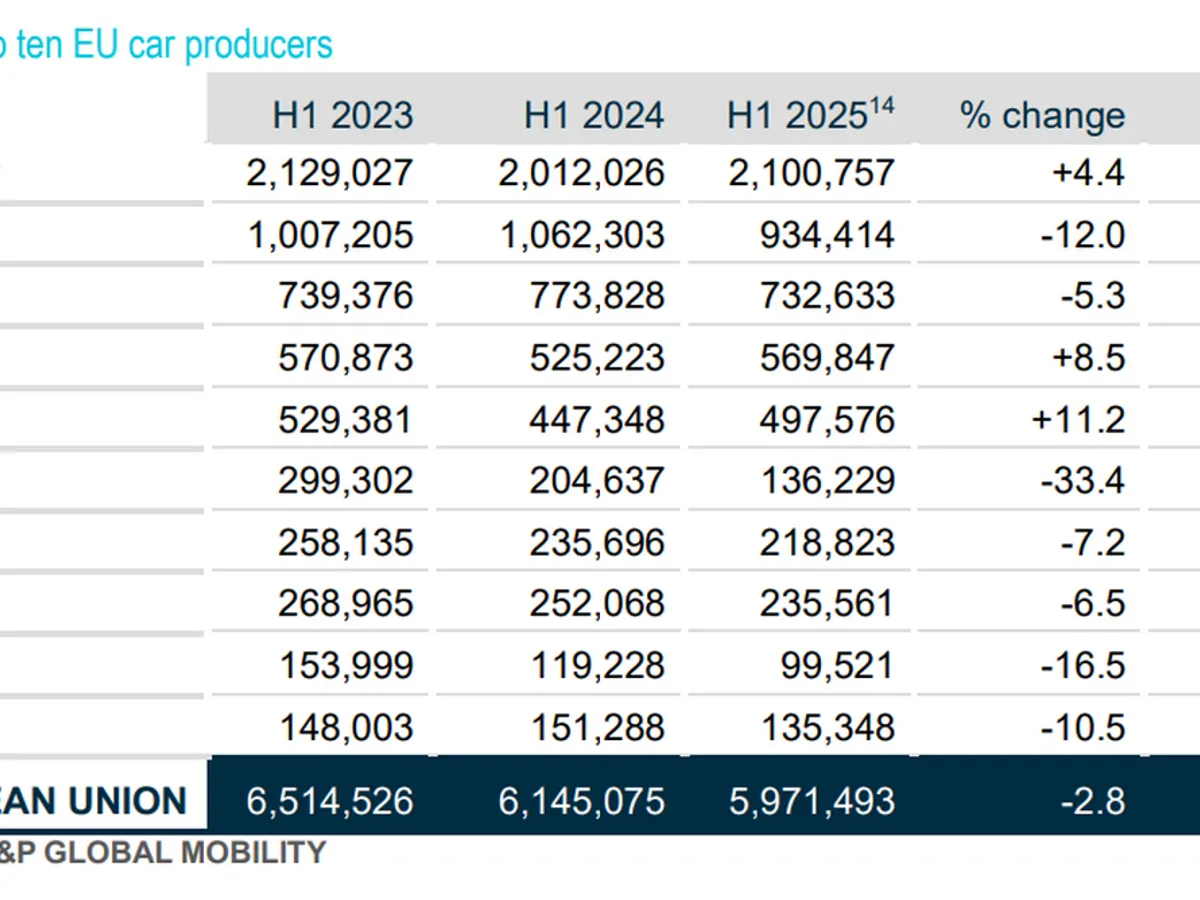Select the 258,135 value cell

tap(345, 542)
